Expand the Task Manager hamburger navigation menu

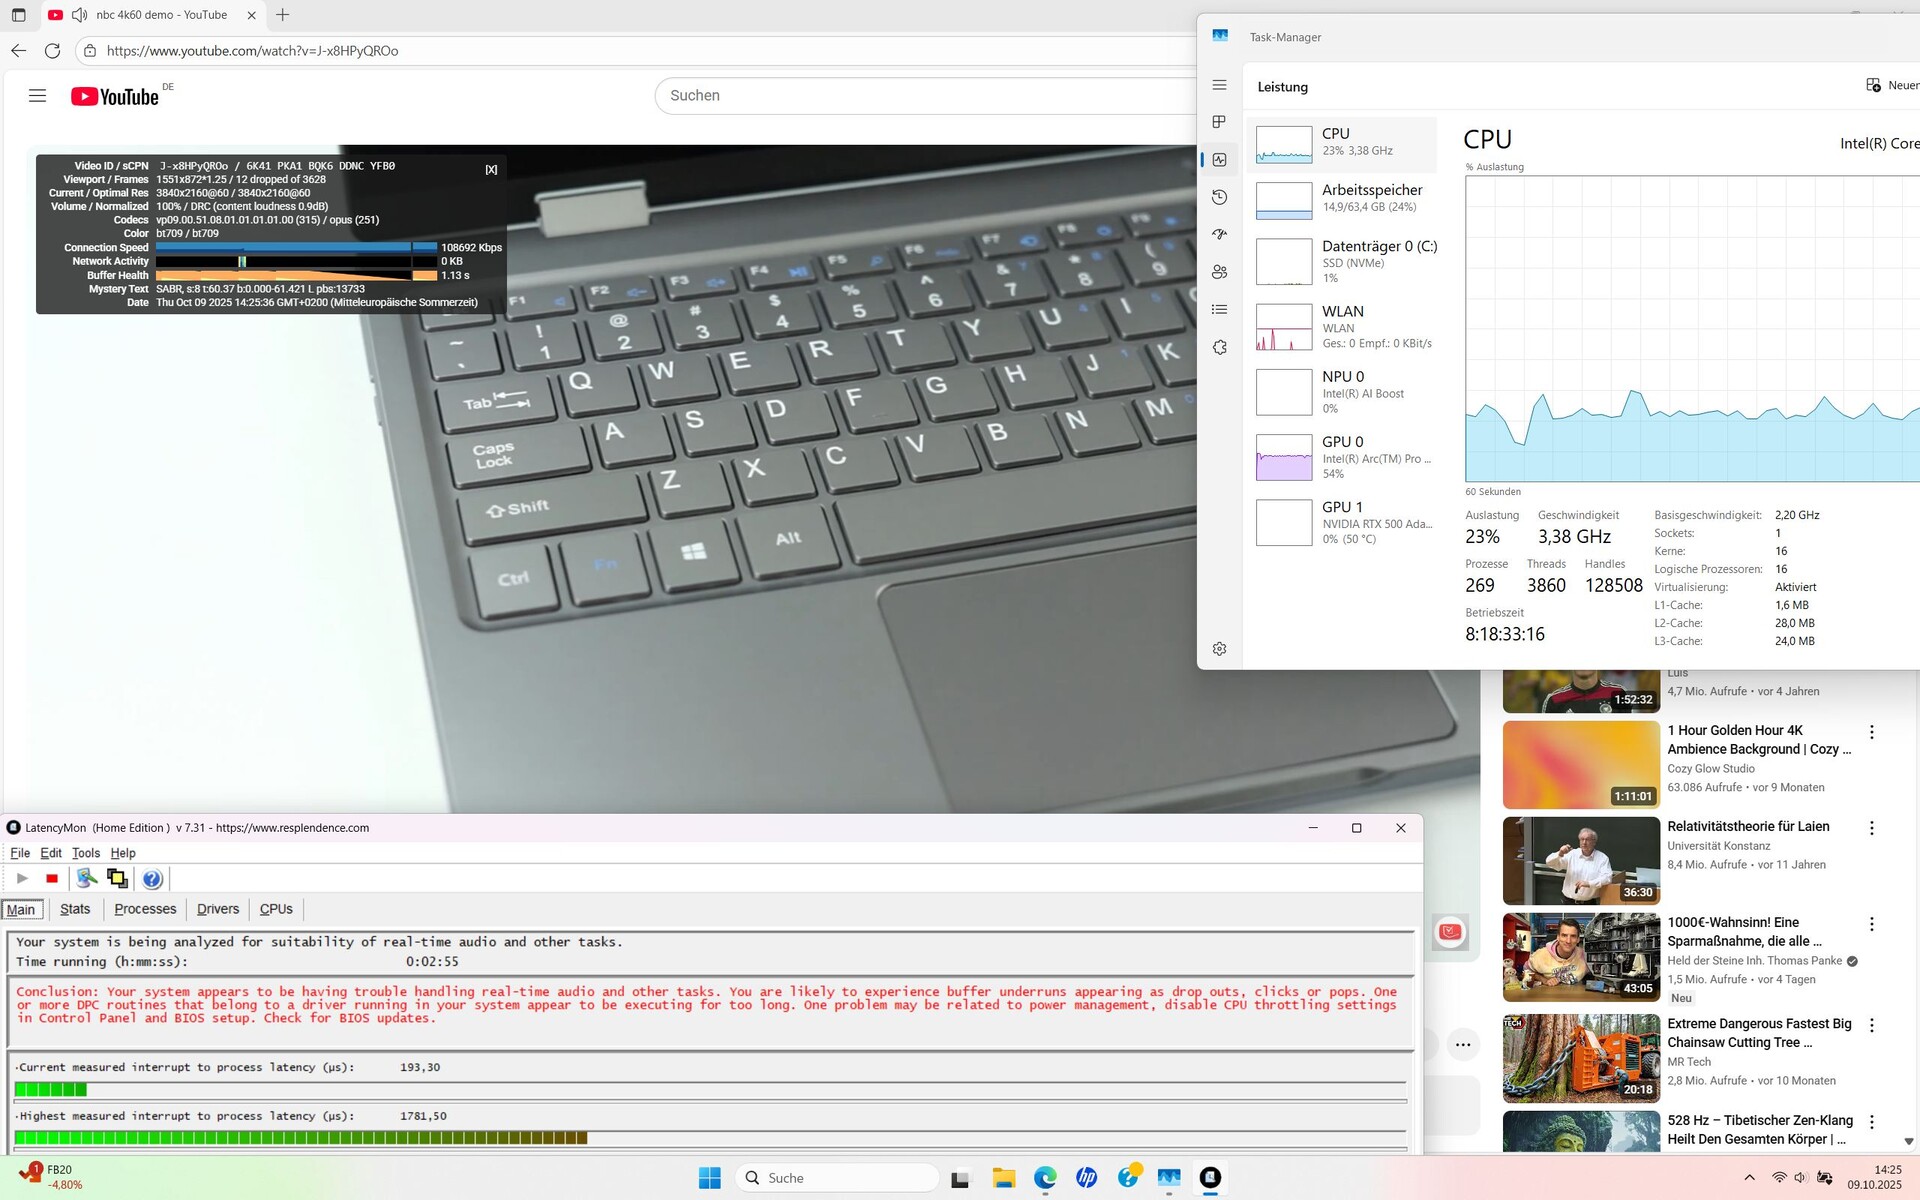[x=1219, y=85]
